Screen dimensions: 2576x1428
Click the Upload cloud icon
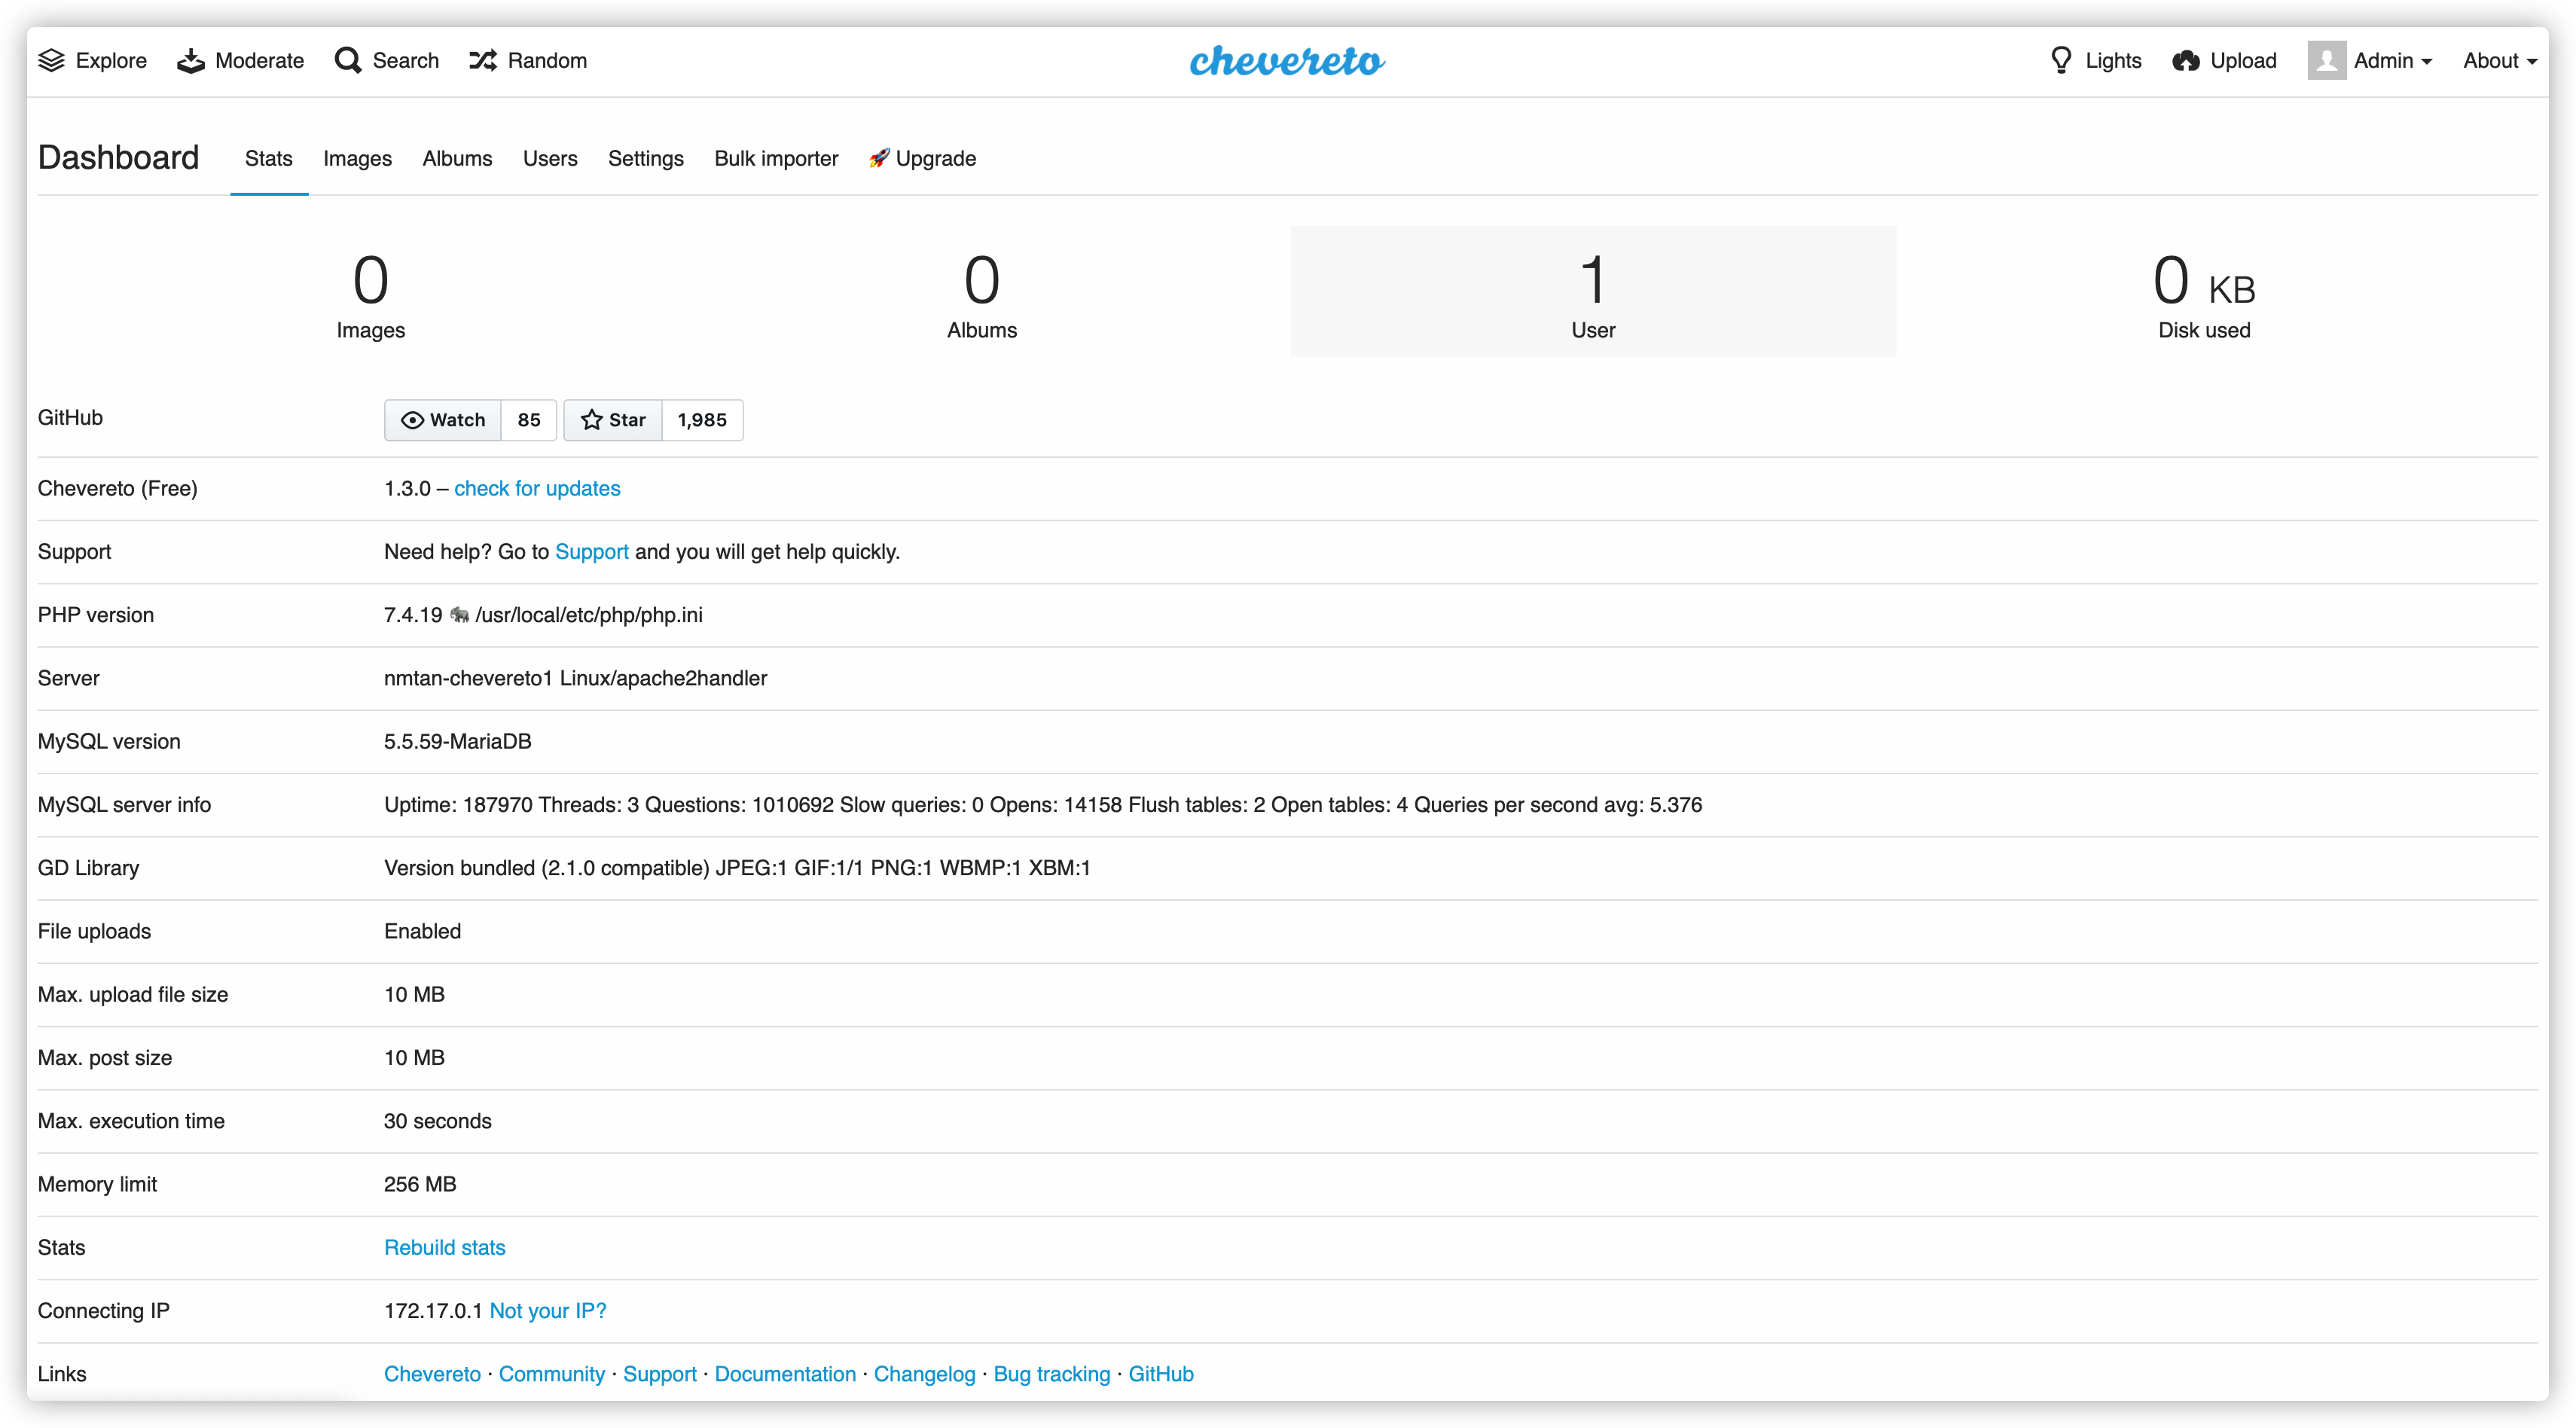[2186, 61]
